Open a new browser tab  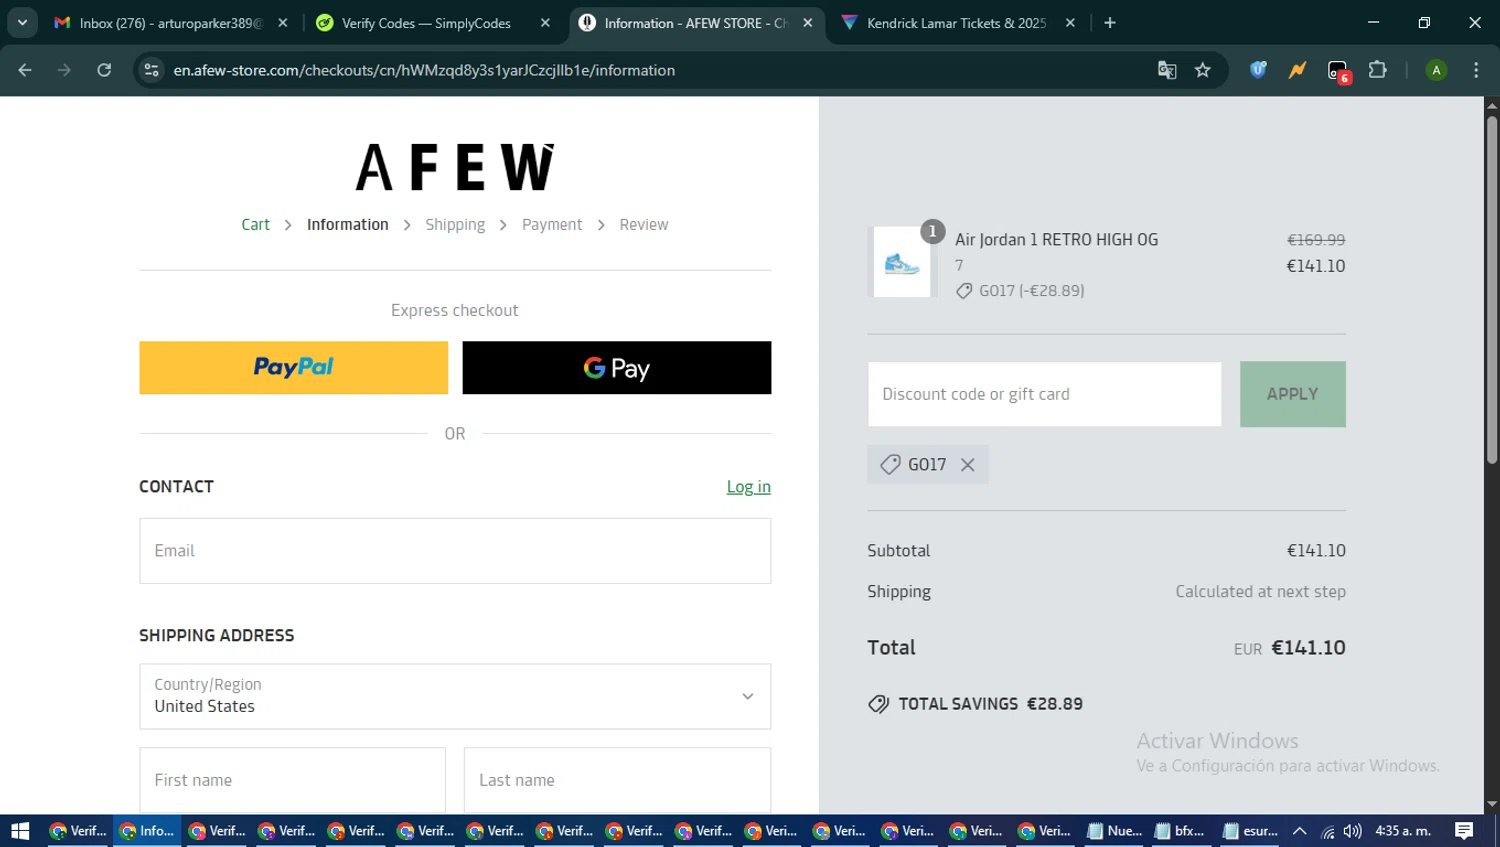coord(1110,23)
